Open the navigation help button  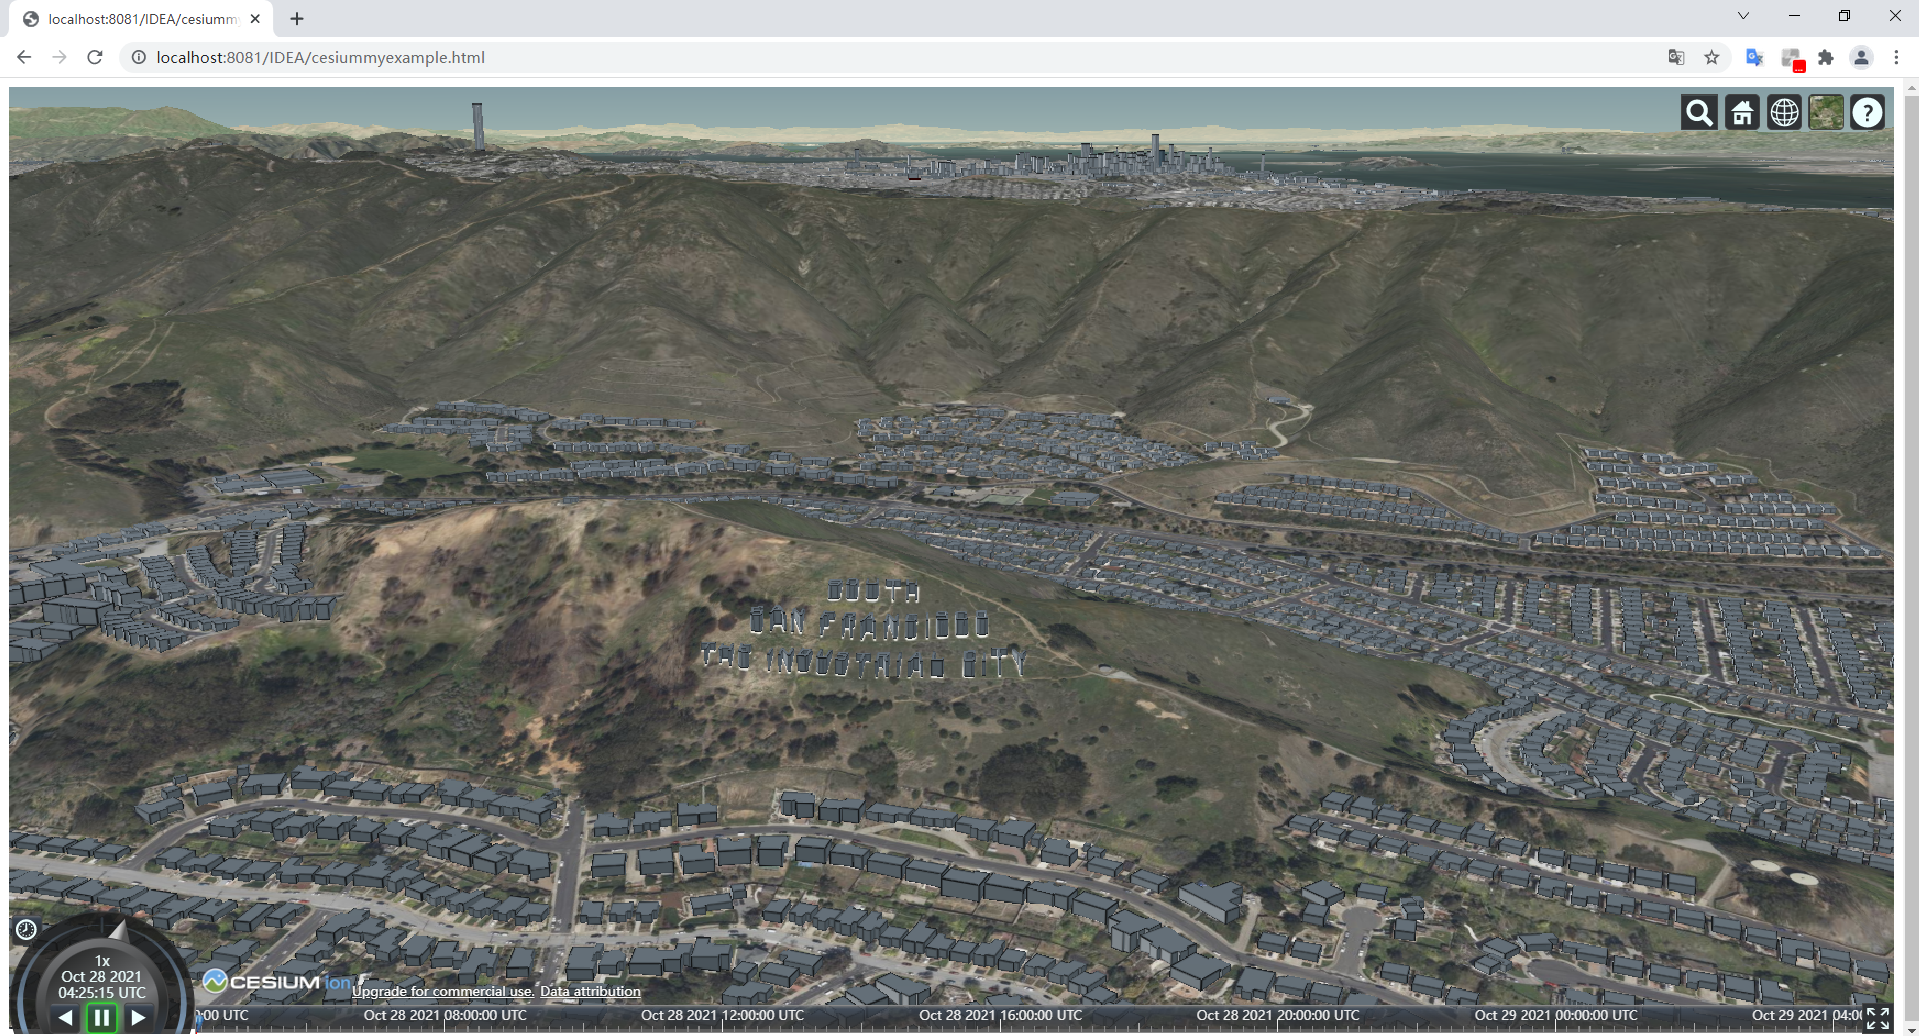pyautogui.click(x=1867, y=113)
